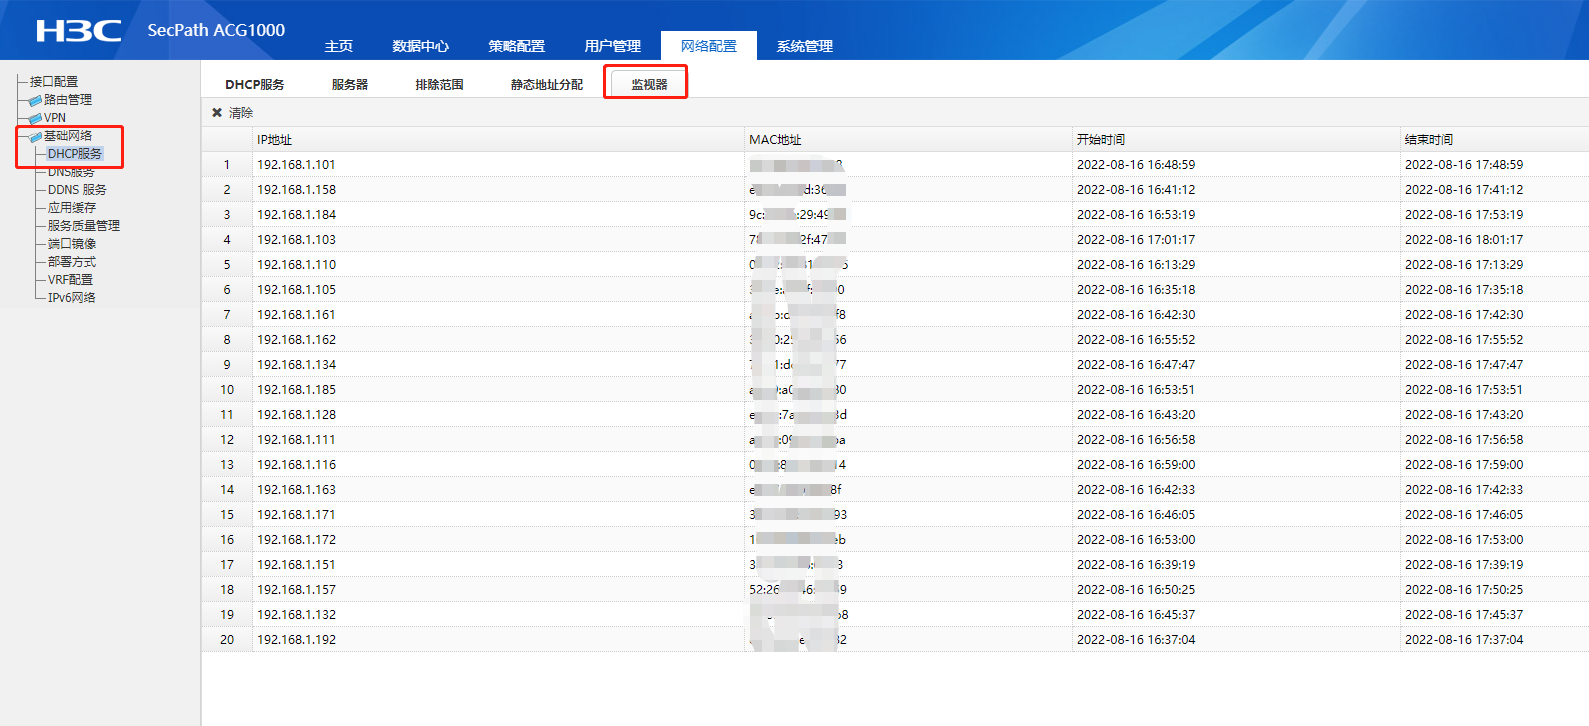Open the 静态地址分配 tab
This screenshot has width=1589, height=726.
click(546, 84)
